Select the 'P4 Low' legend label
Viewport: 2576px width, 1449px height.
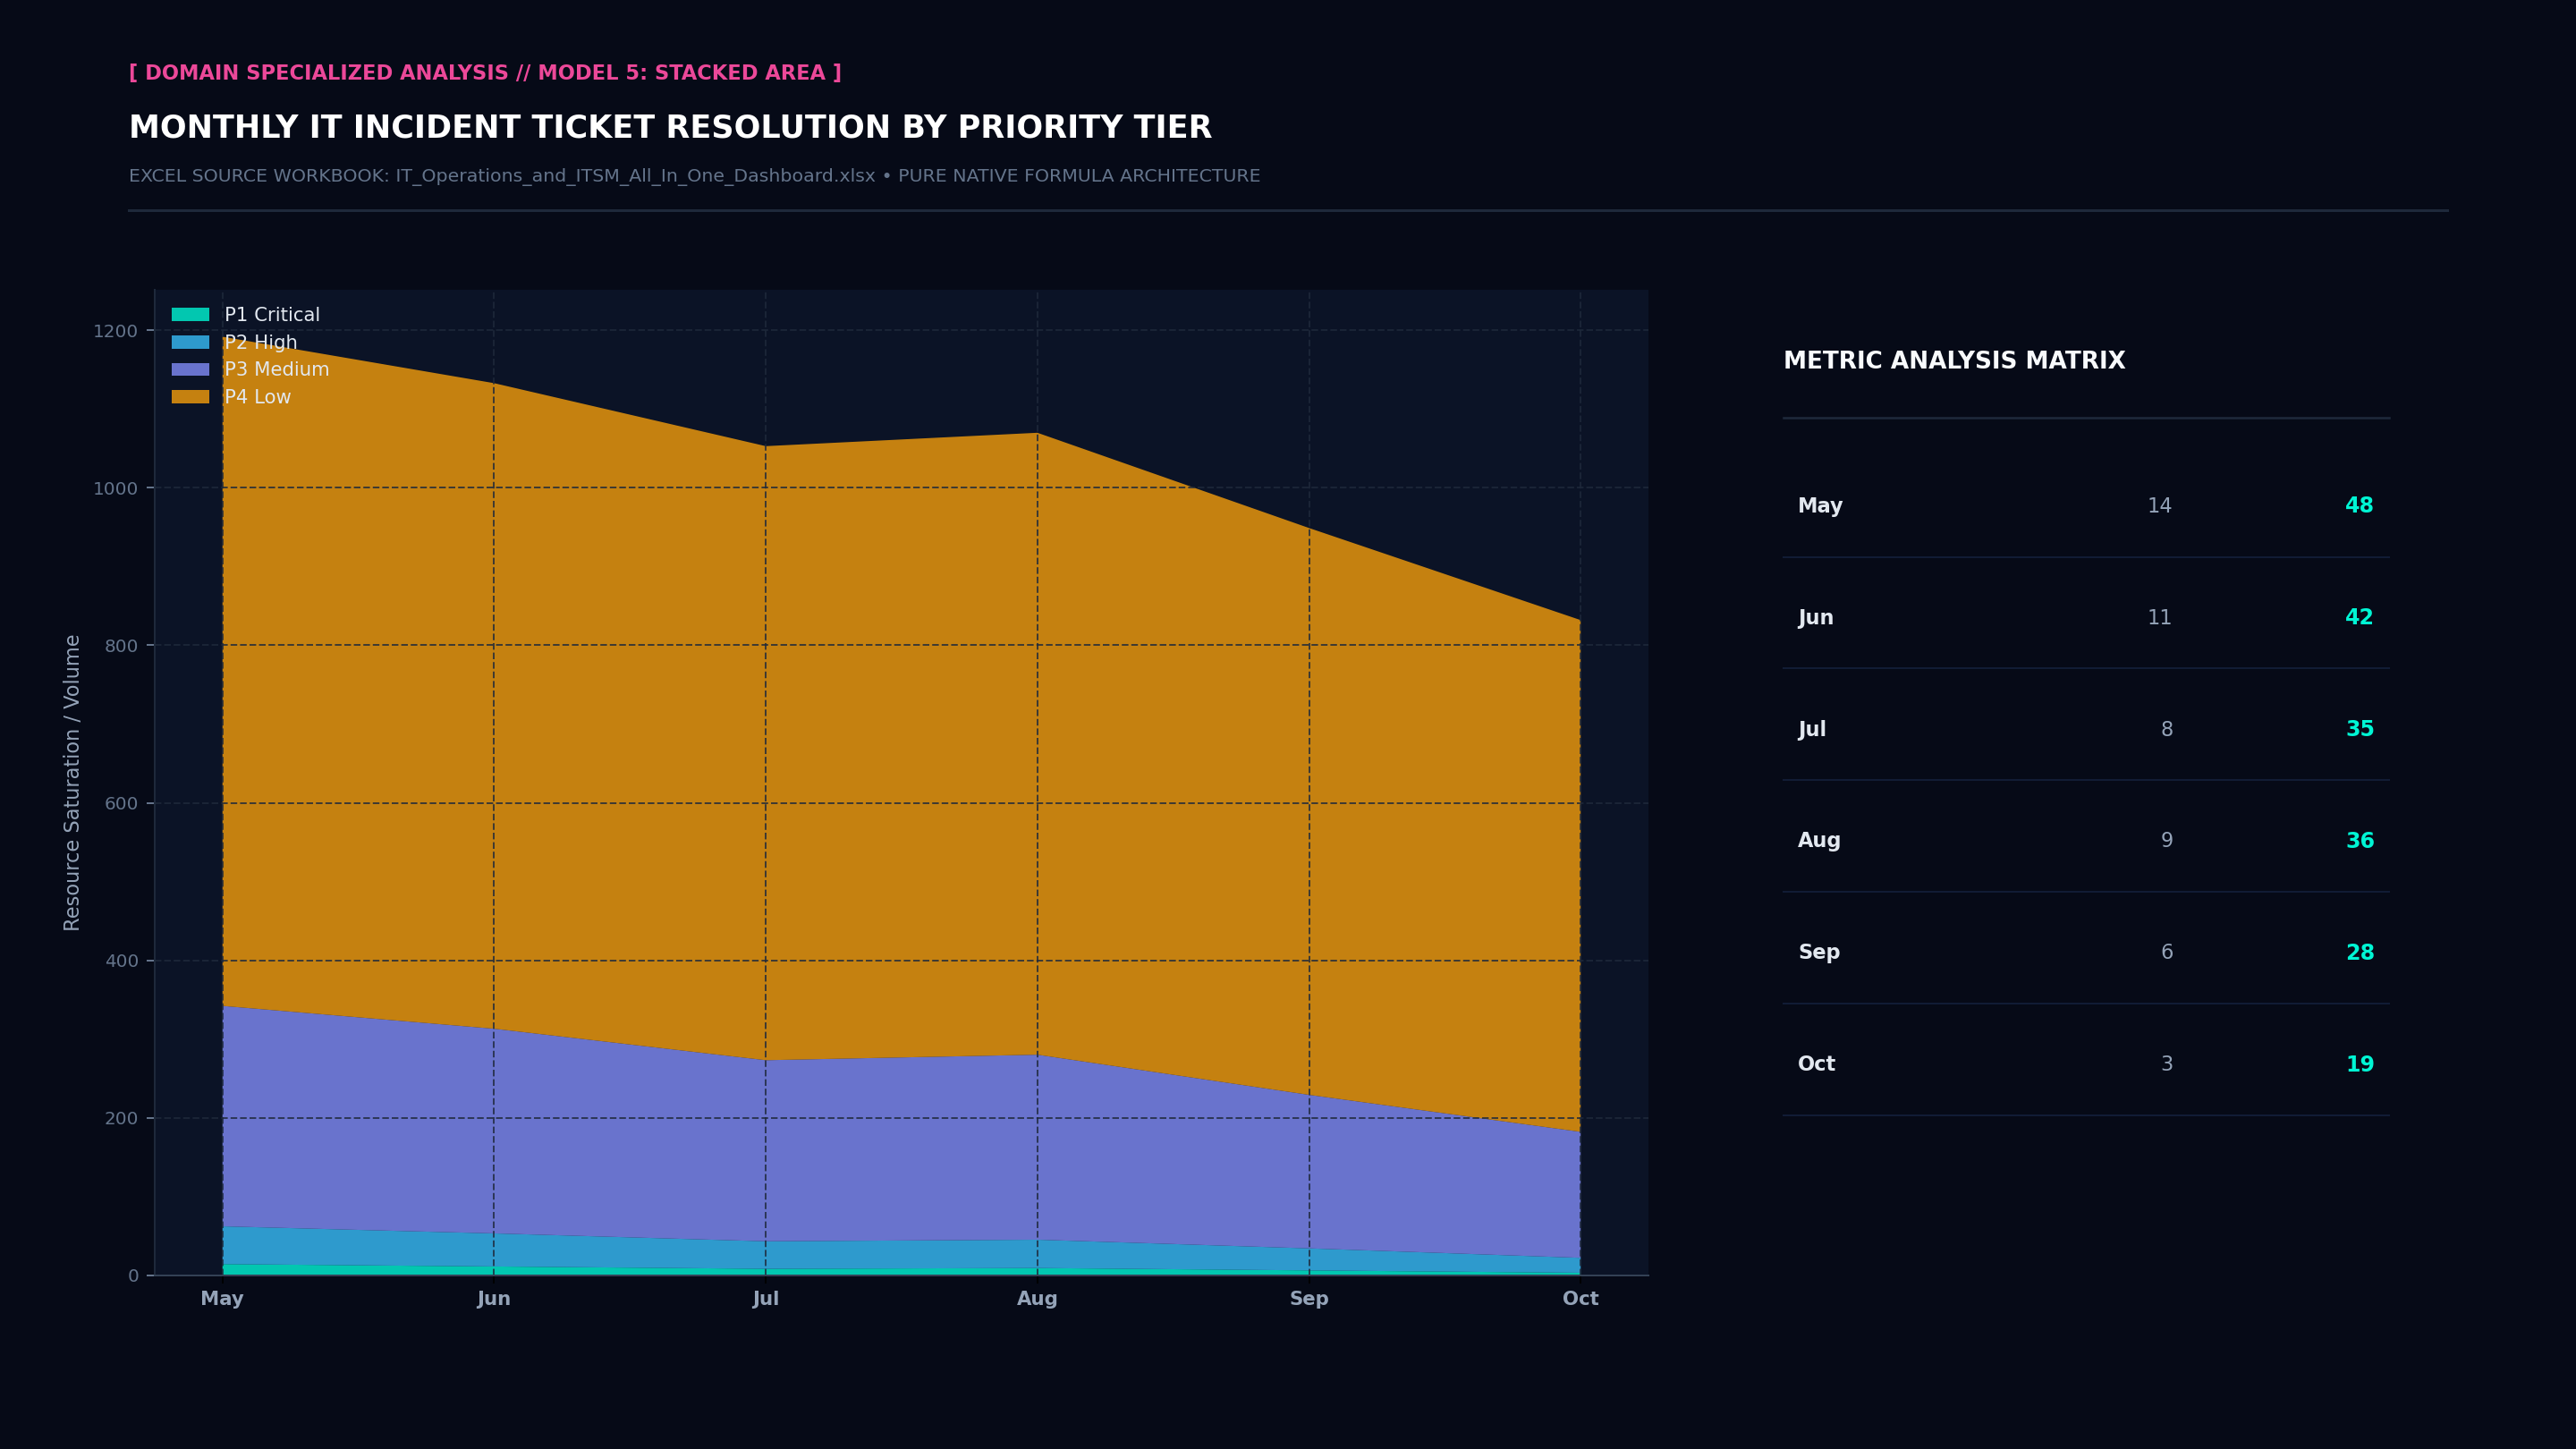pos(258,397)
